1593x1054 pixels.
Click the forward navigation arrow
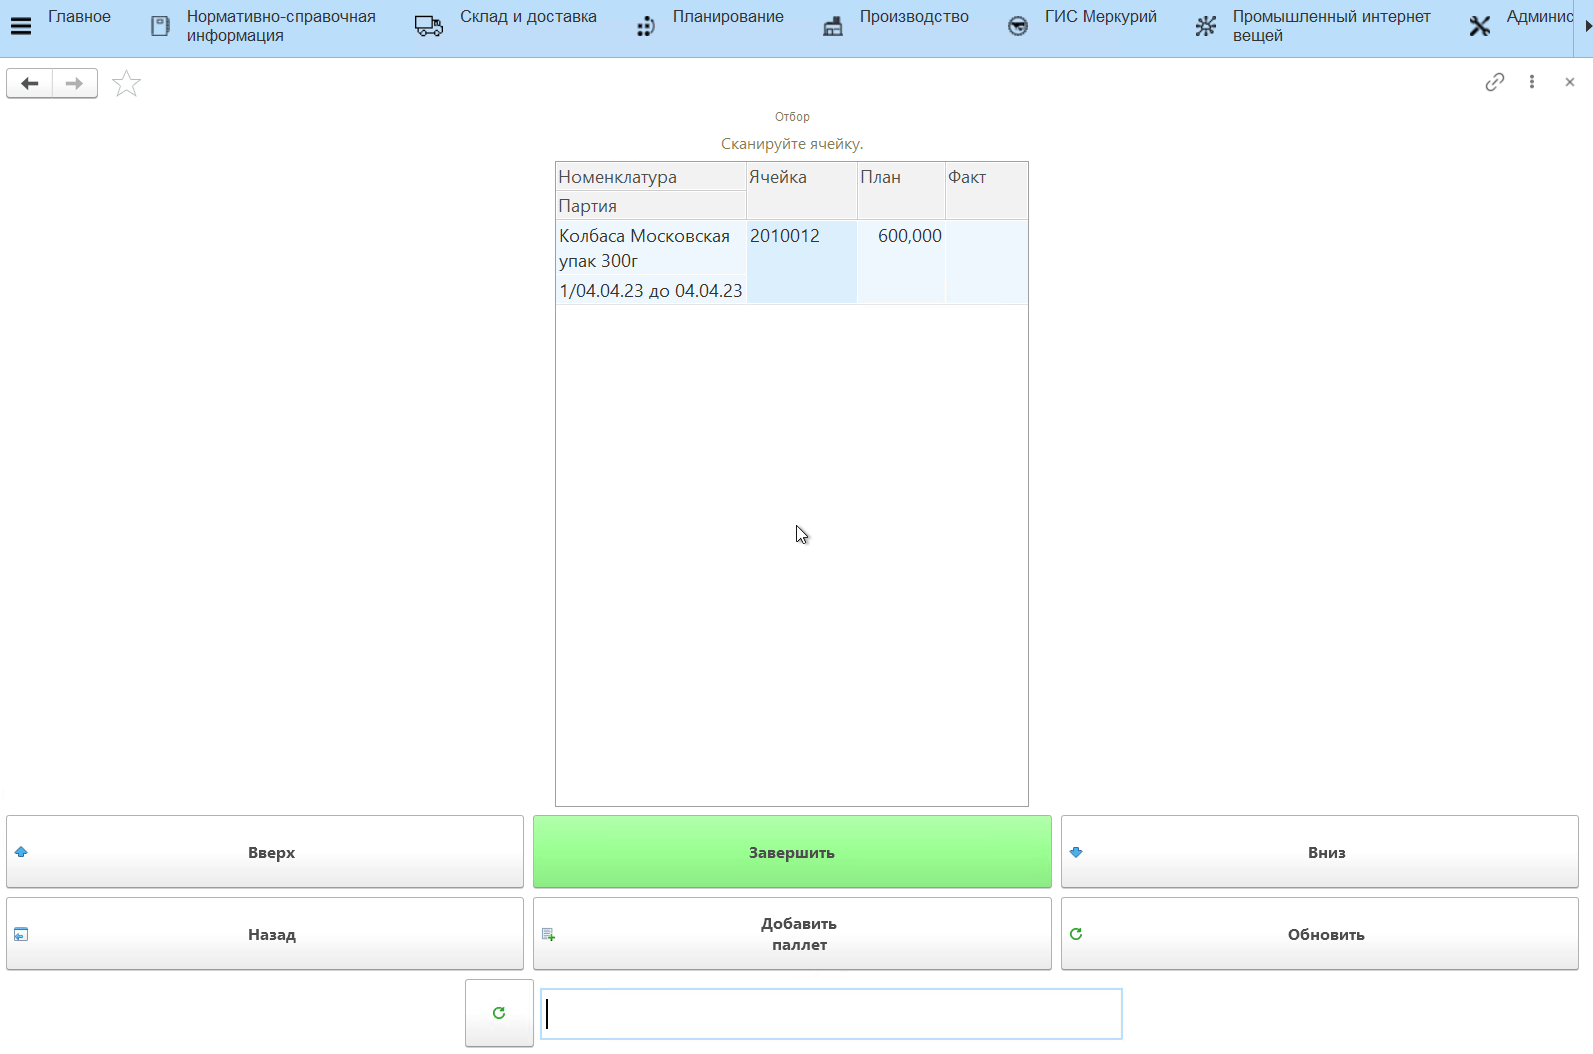[75, 83]
